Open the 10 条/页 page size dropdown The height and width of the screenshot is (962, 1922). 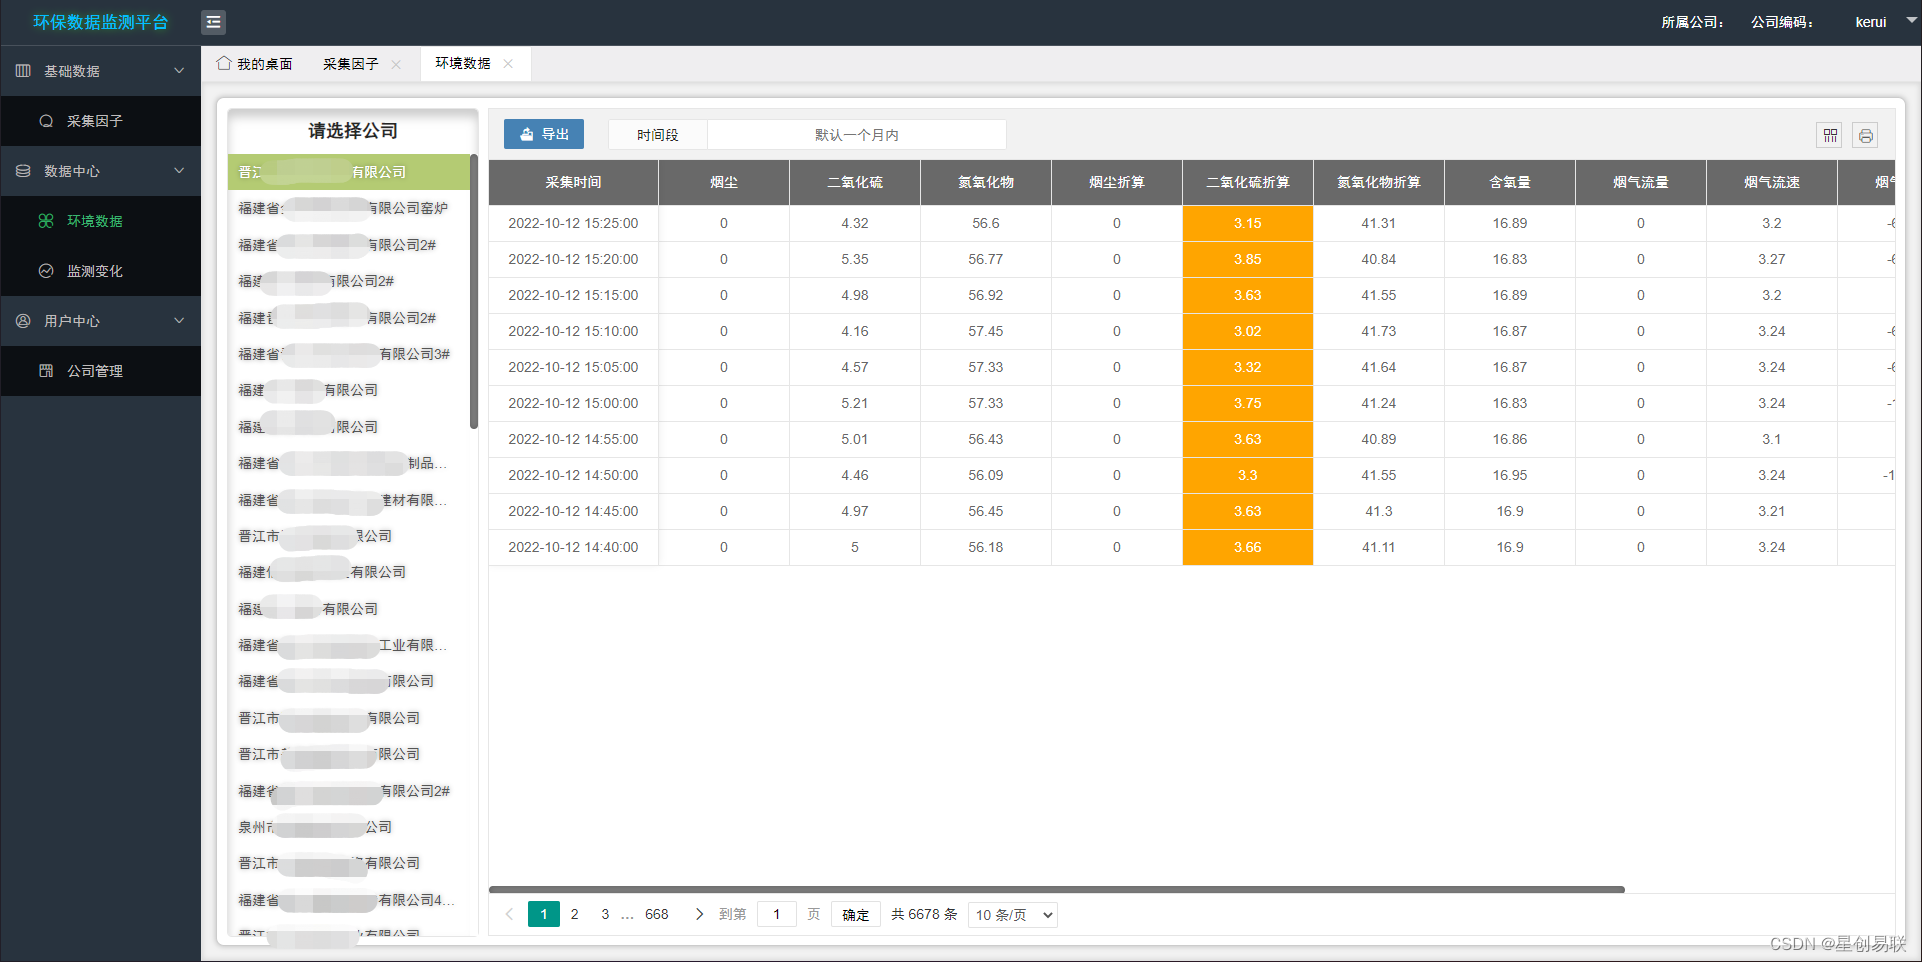pyautogui.click(x=1013, y=915)
